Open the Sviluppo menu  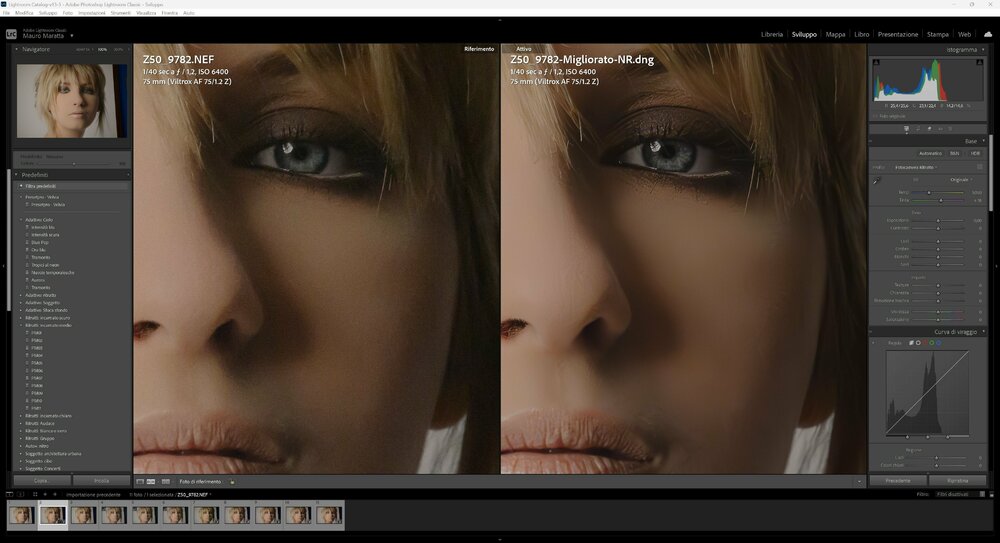(x=48, y=13)
